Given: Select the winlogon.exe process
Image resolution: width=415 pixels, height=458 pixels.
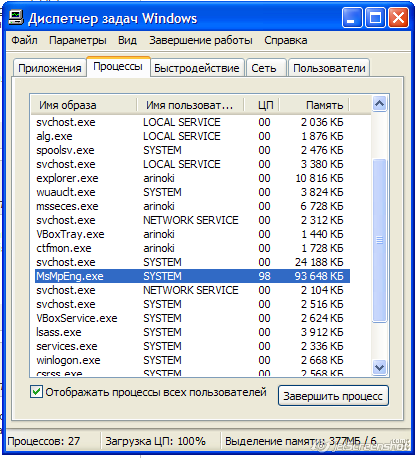Looking at the screenshot, I should [192, 360].
